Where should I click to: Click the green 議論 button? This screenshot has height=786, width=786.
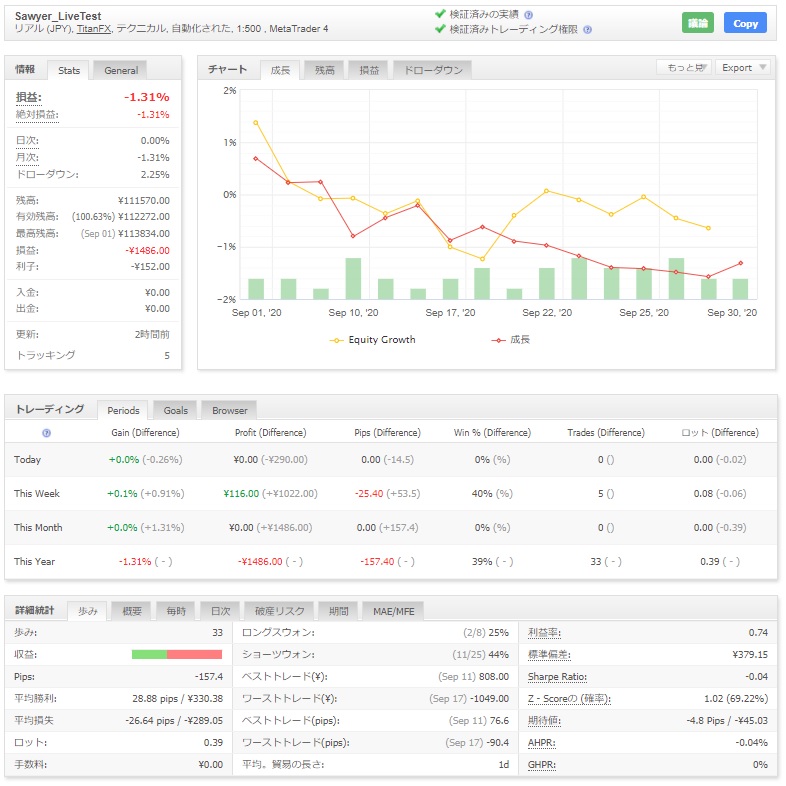click(697, 23)
